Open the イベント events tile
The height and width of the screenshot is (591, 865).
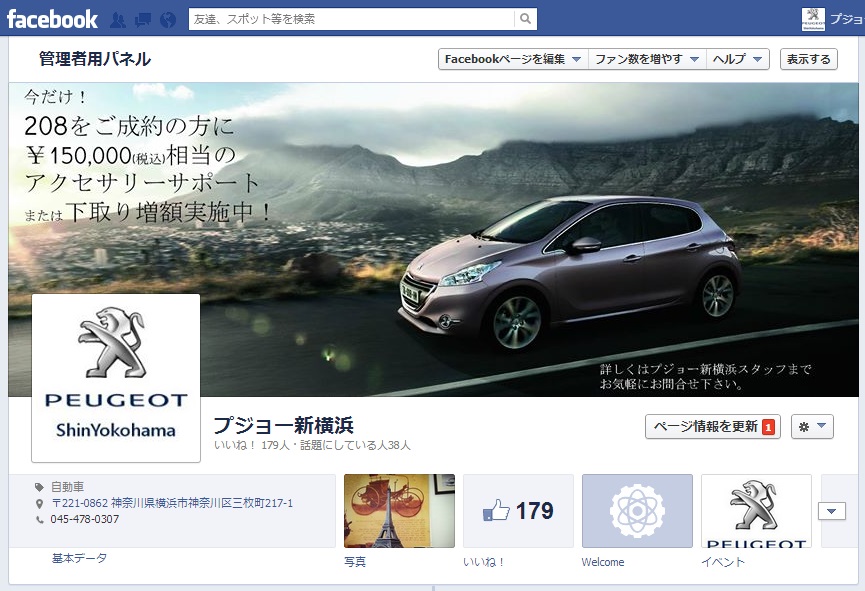[756, 511]
